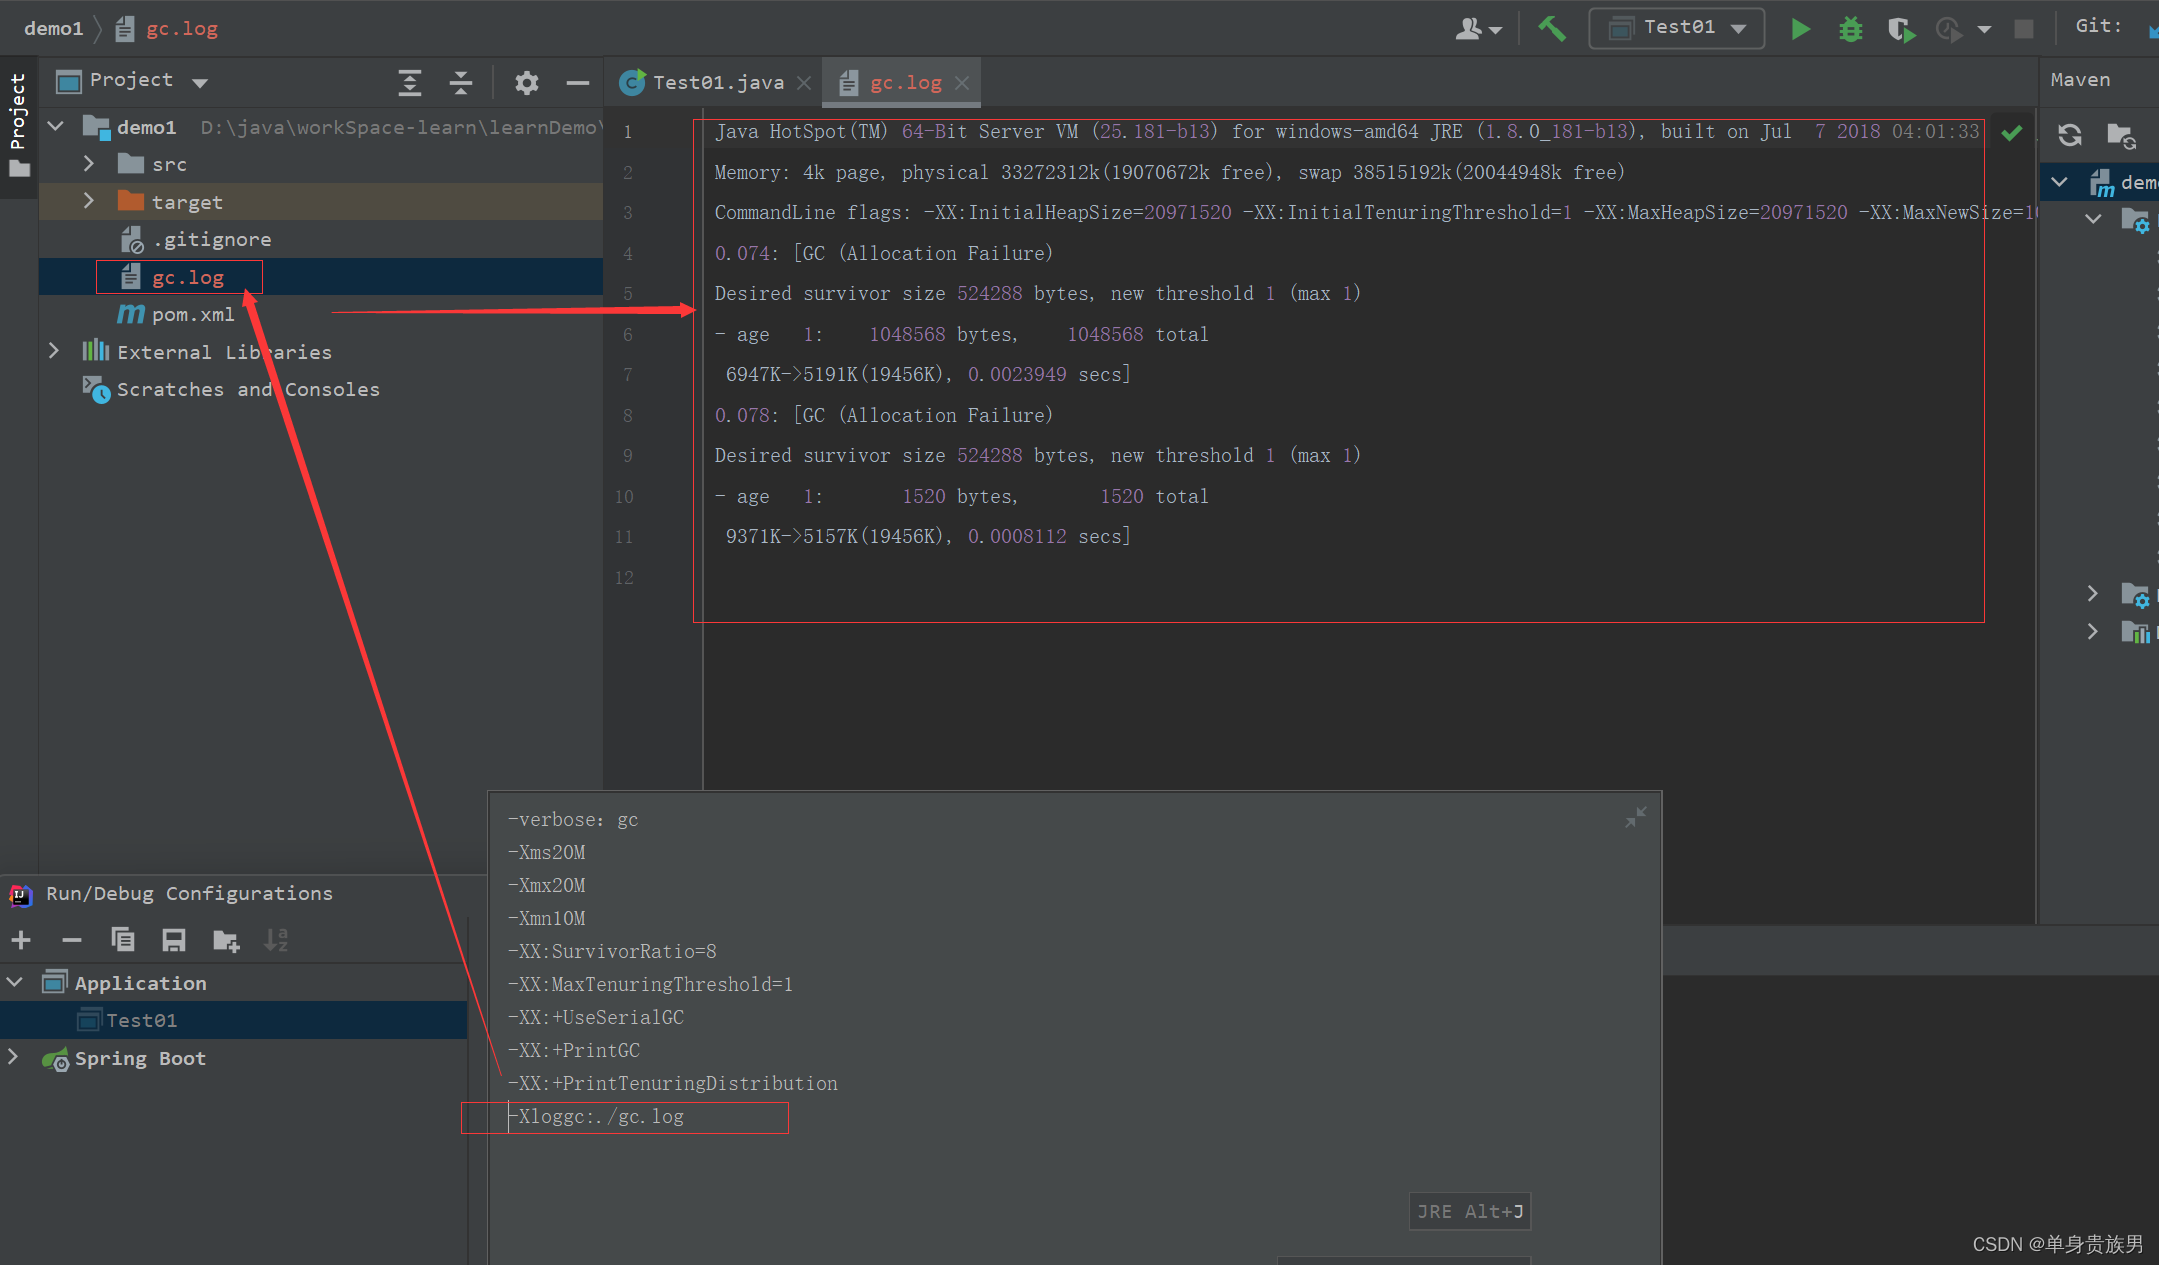Viewport: 2159px width, 1265px height.
Task: Click log line 4 GC Allocation Failure
Action: (x=884, y=253)
